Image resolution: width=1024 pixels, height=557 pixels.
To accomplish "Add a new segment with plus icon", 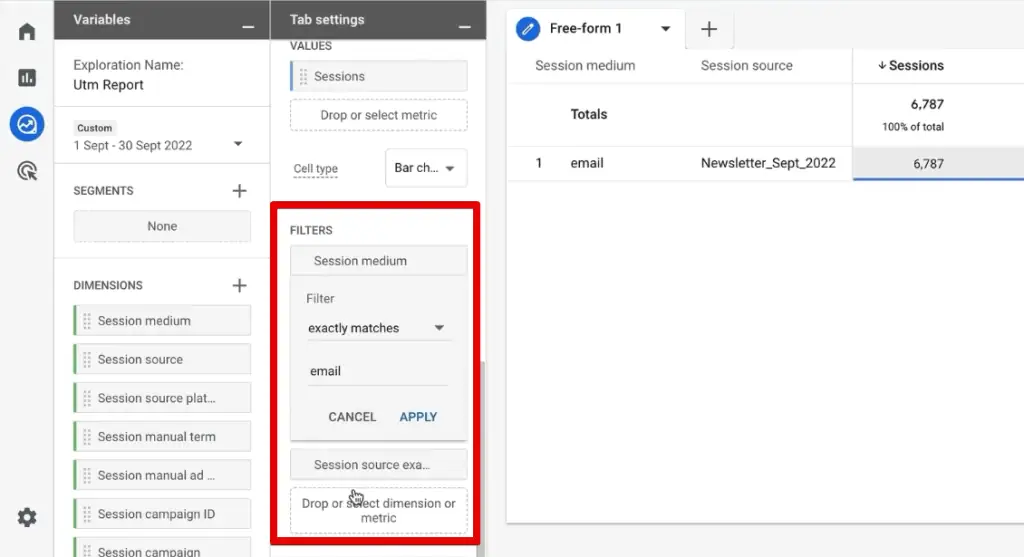I will tap(239, 190).
